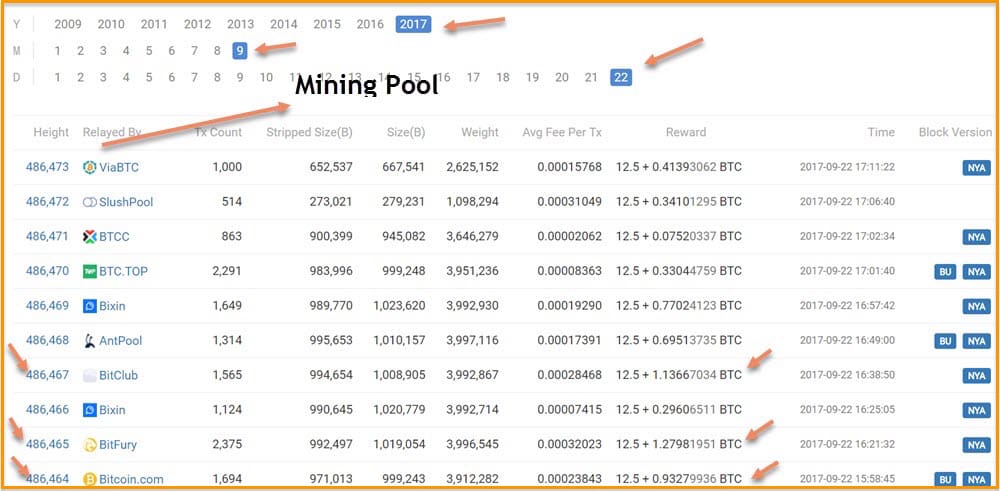Open the SlushPool pool link
1000x491 pixels.
coord(126,202)
